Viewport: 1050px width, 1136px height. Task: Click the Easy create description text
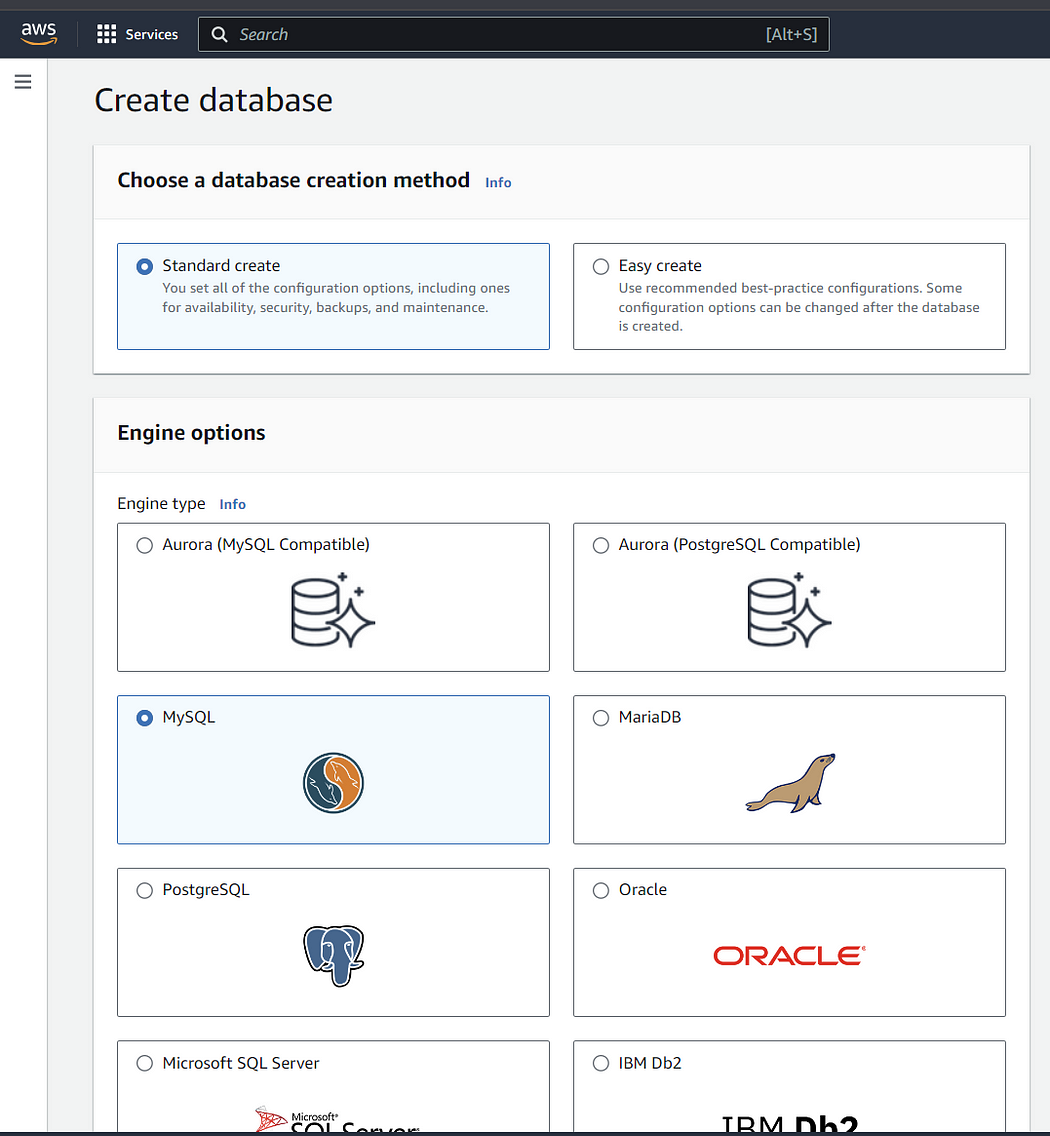(x=799, y=307)
